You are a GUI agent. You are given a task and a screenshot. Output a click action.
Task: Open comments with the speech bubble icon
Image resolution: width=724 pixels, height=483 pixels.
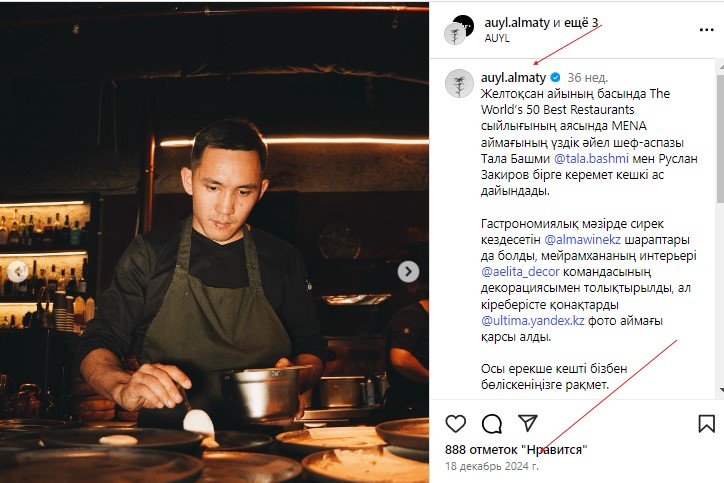click(x=492, y=423)
